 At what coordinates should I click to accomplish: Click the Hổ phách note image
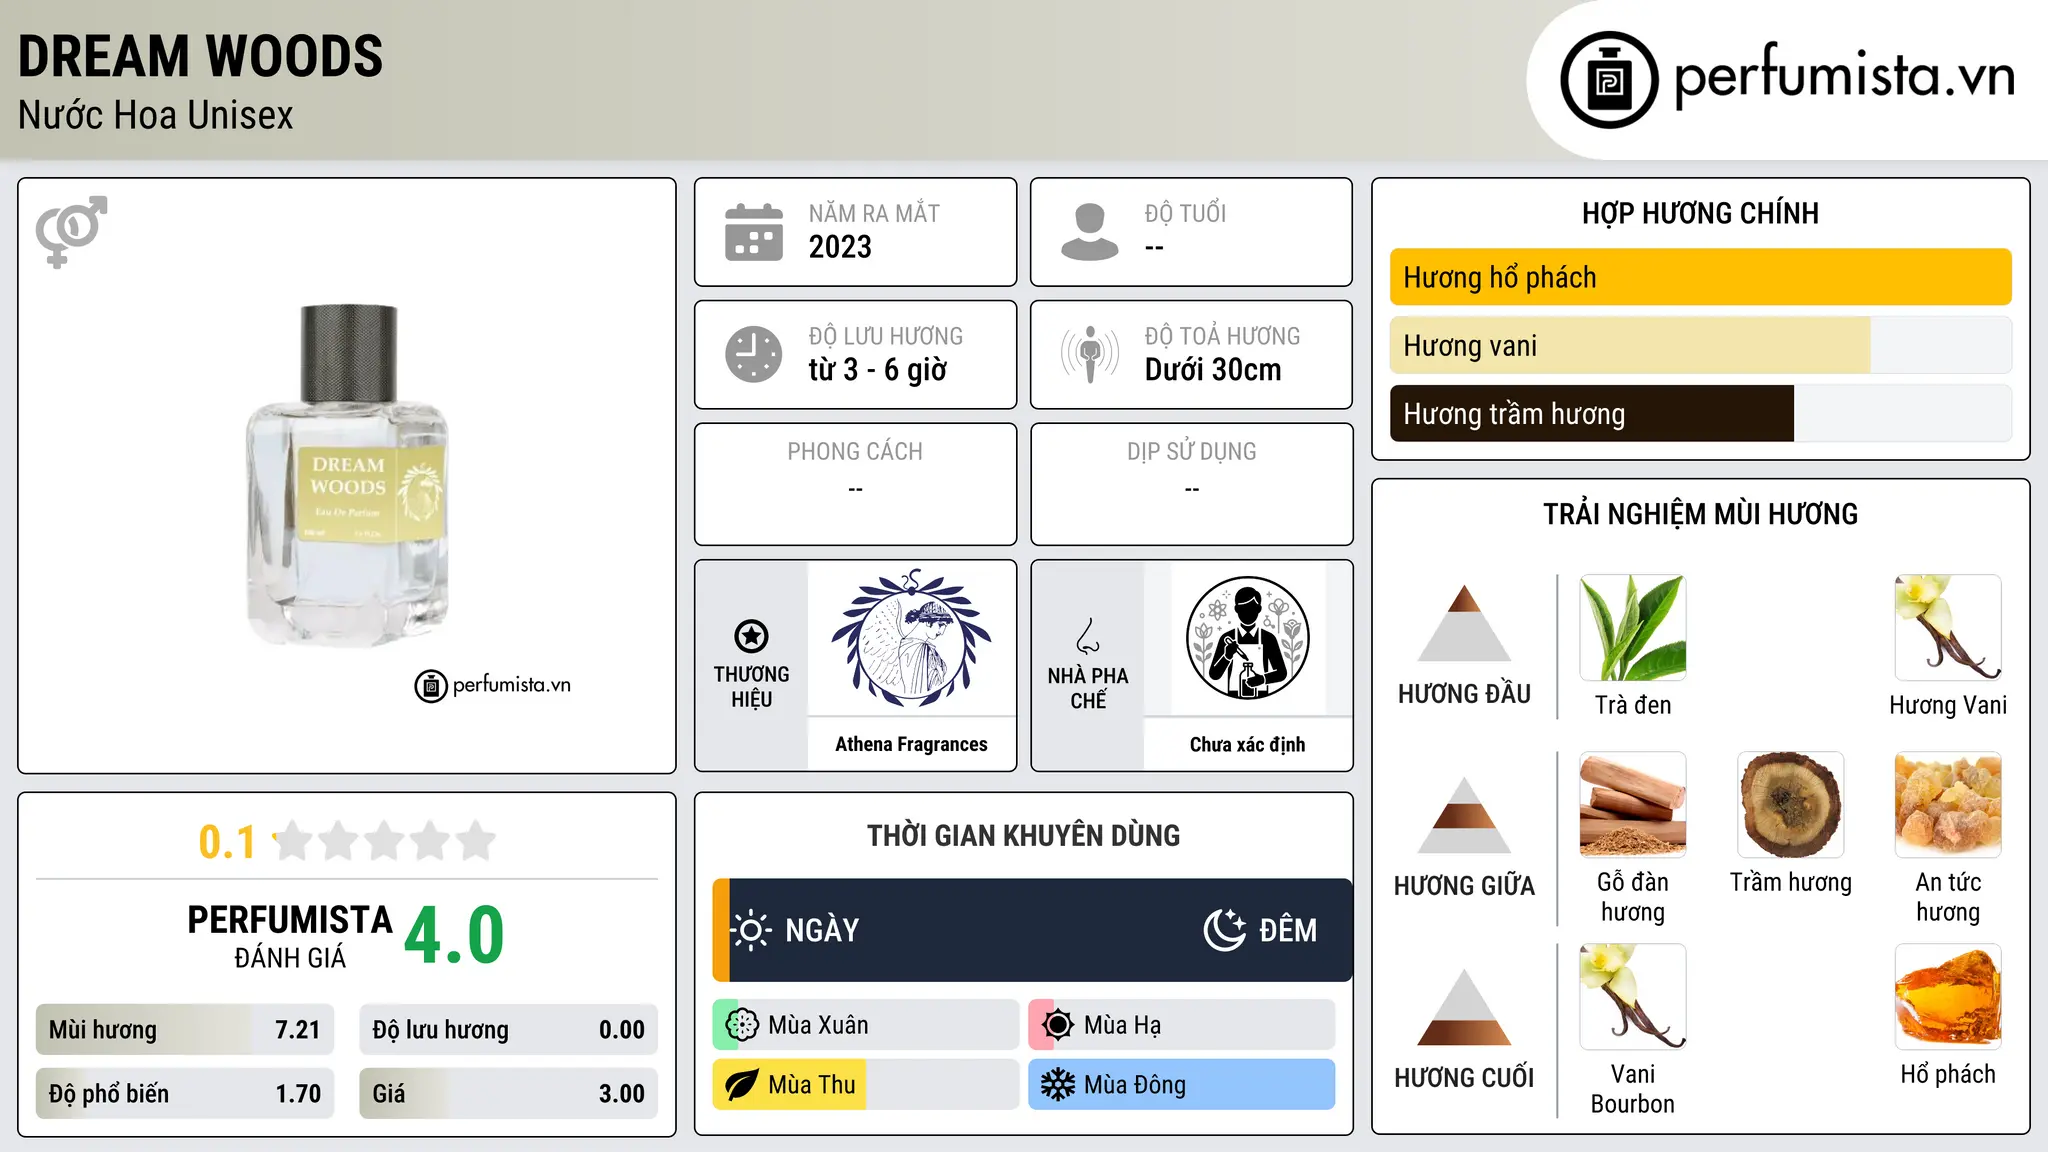[1948, 997]
